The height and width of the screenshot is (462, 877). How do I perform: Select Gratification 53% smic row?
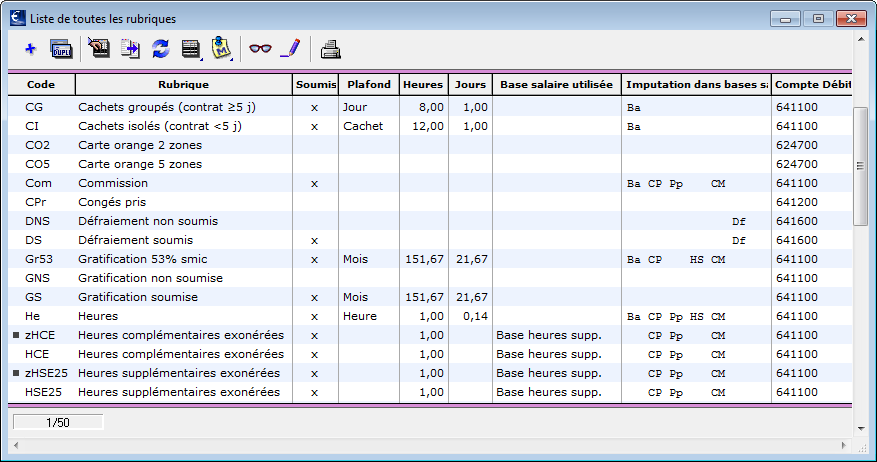pos(430,259)
